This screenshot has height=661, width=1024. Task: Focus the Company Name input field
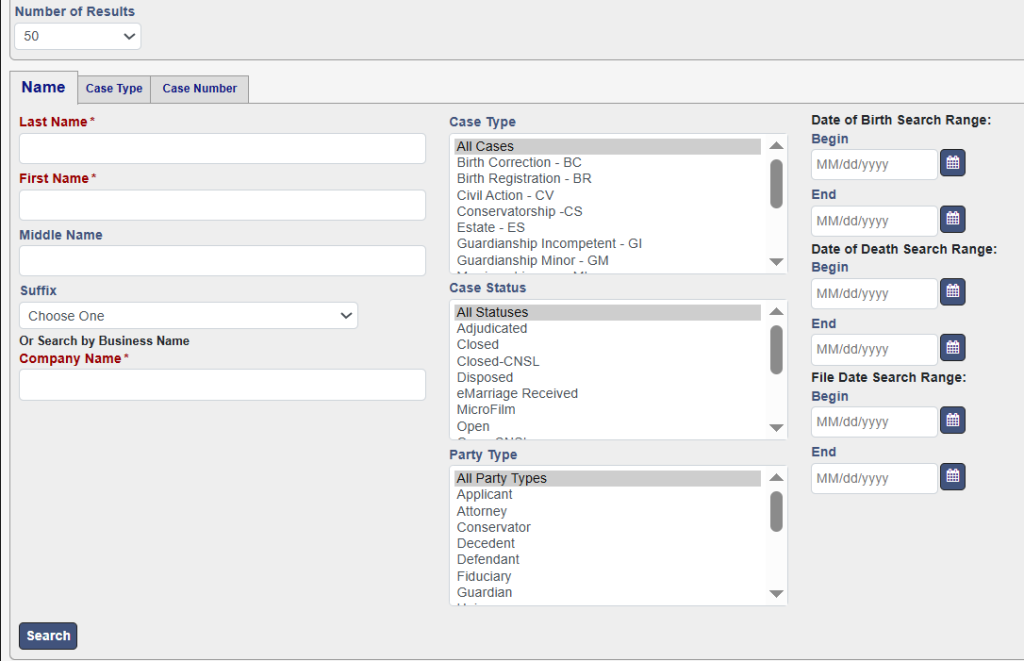pyautogui.click(x=223, y=385)
